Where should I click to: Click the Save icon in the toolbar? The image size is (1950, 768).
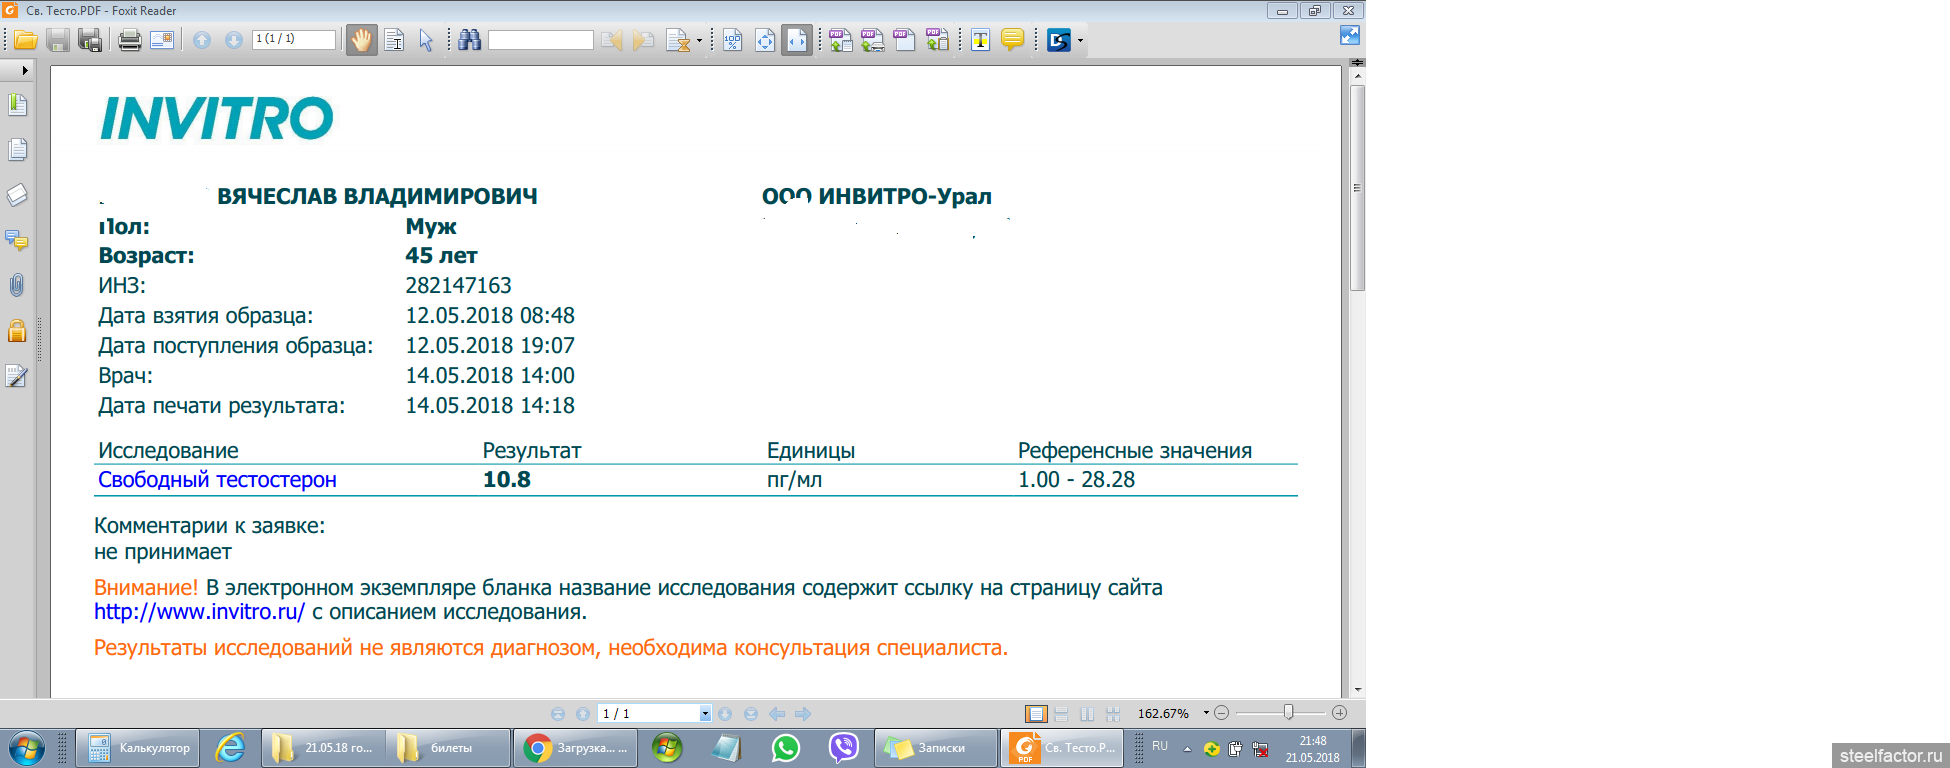[58, 40]
